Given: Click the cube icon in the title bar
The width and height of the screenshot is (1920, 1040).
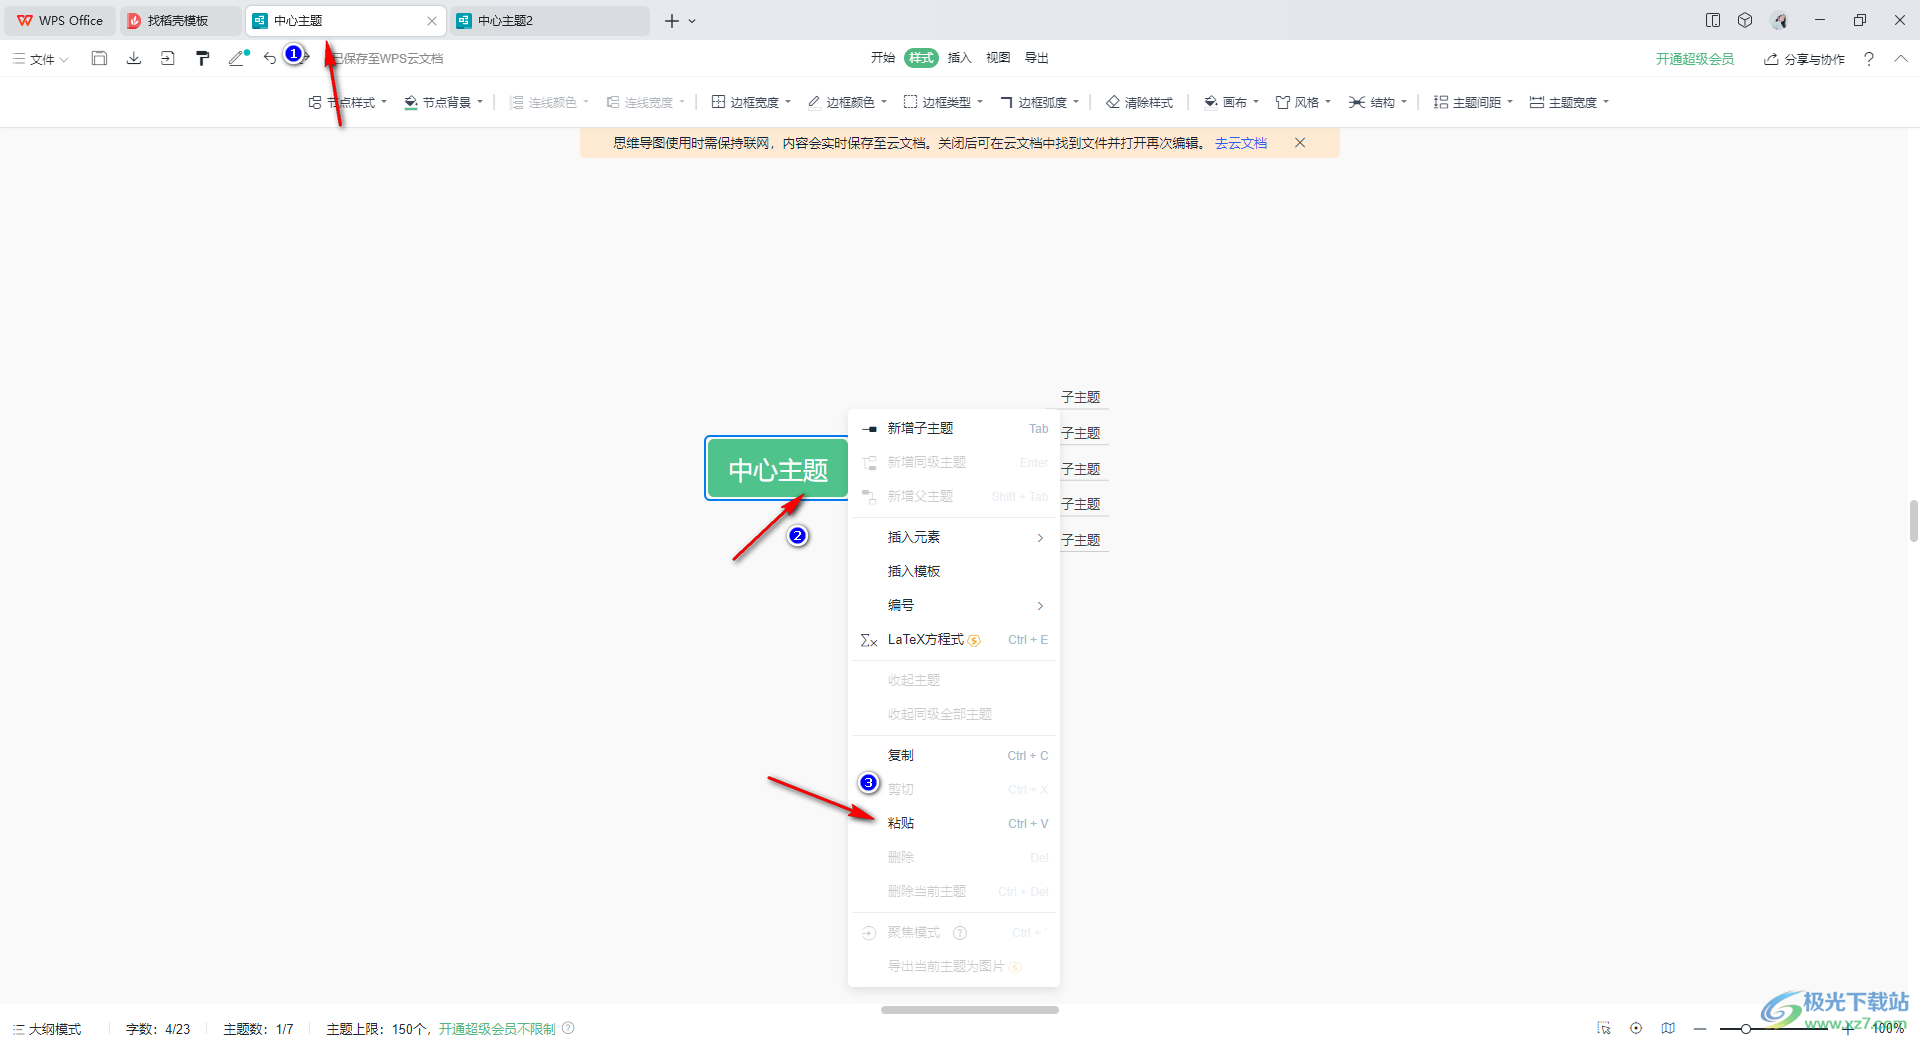Looking at the screenshot, I should 1745,20.
